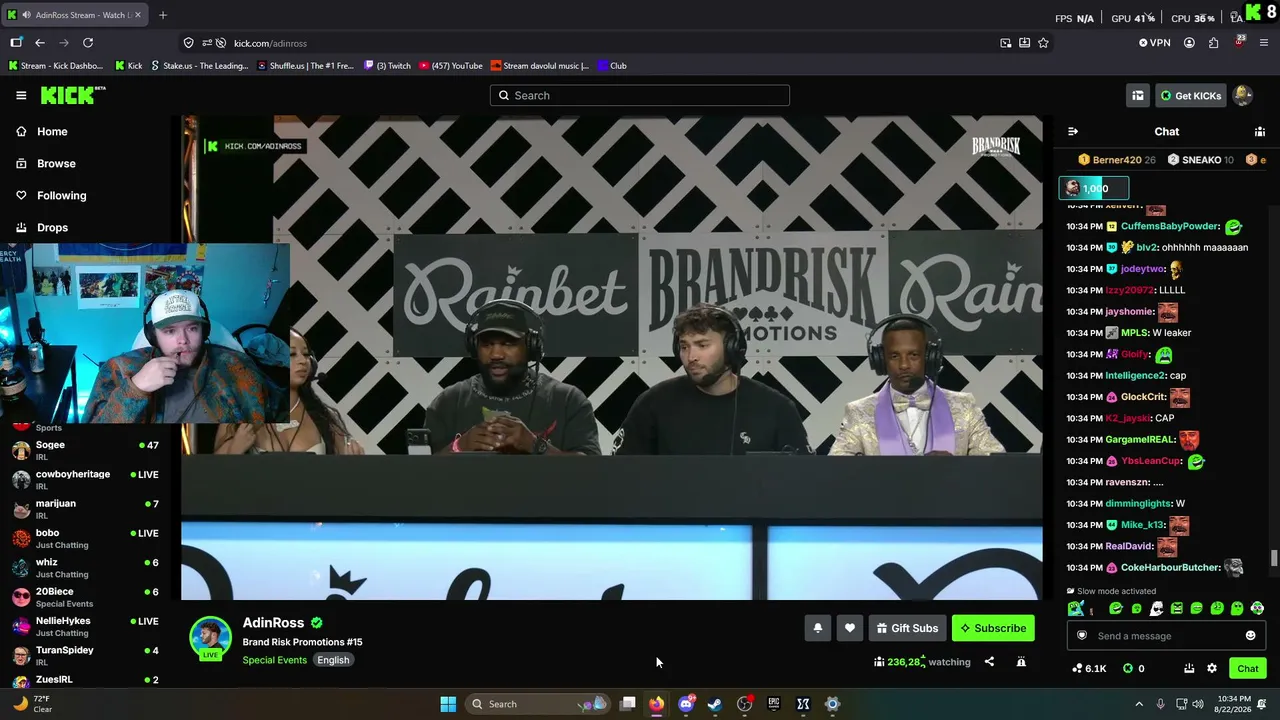Click the chat scrollbar thumb
1280x720 pixels.
1273,558
